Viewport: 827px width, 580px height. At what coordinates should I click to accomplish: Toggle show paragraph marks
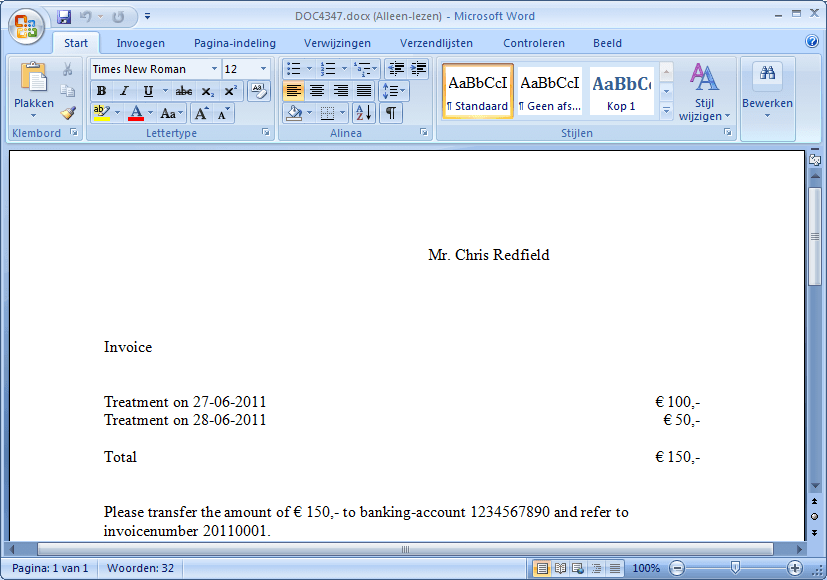390,113
